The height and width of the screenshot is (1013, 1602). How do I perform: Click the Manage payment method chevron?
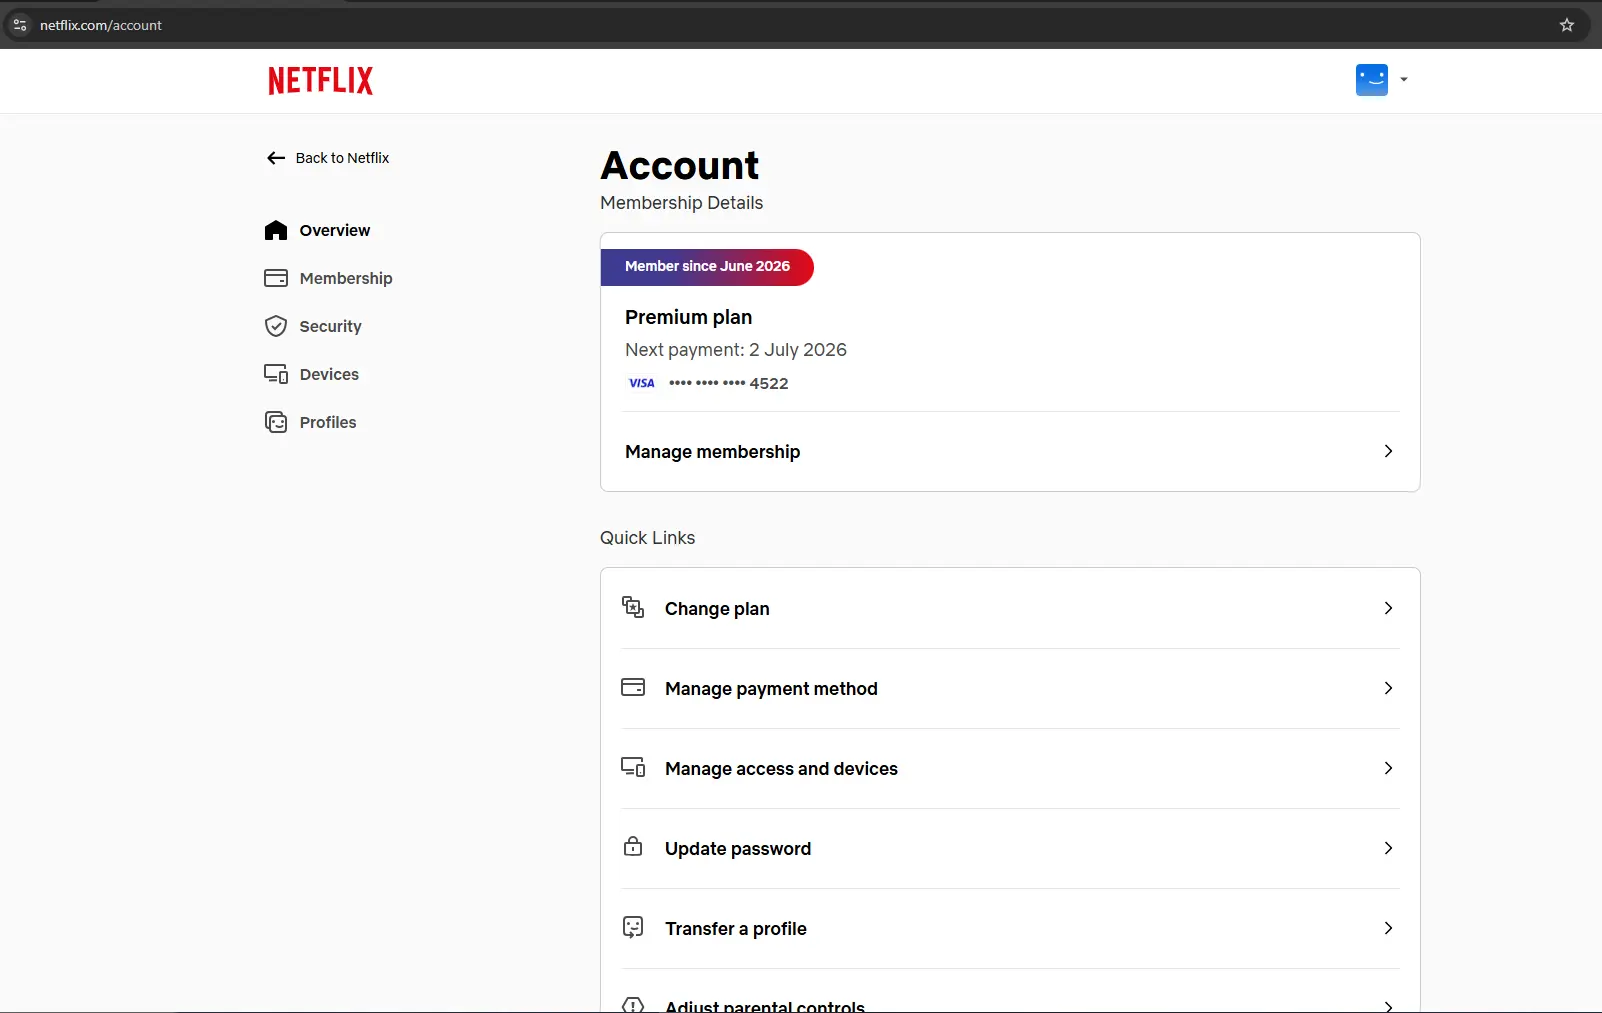pos(1388,688)
